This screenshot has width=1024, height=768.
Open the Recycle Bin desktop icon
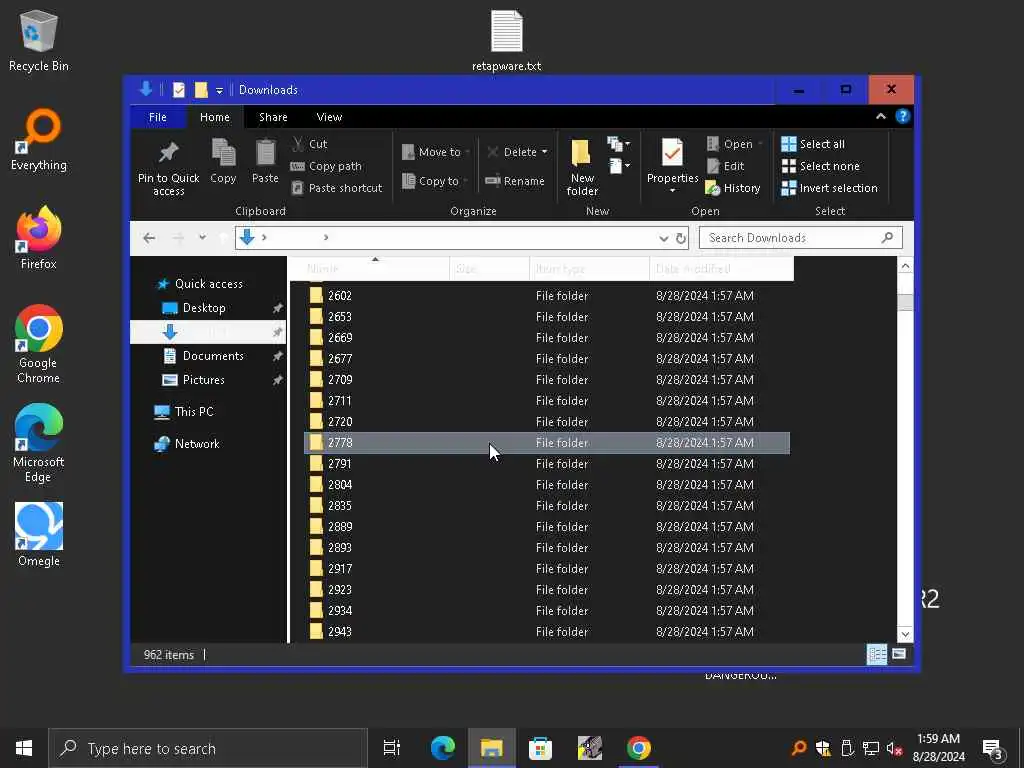[x=39, y=40]
